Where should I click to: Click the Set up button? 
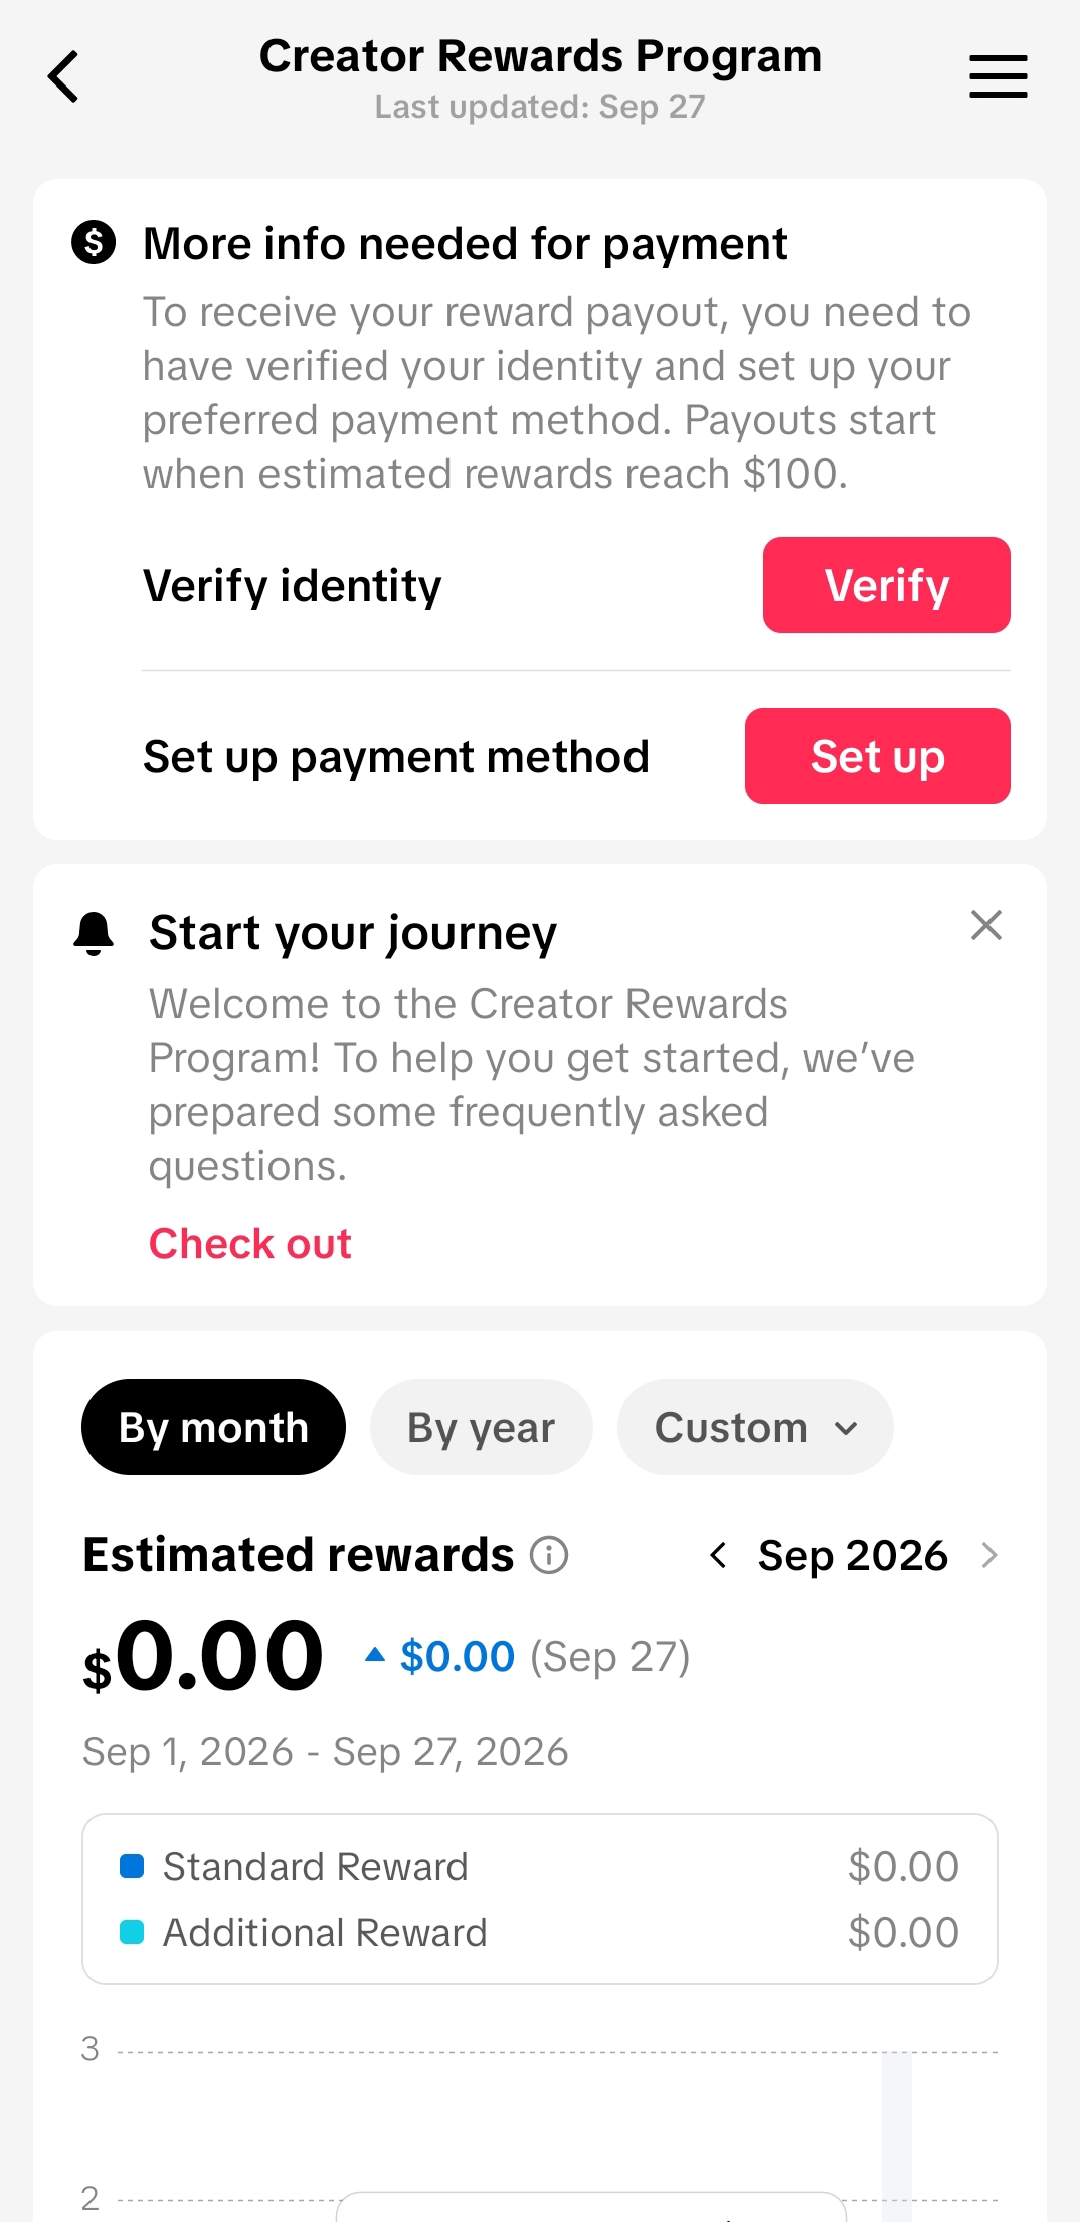(x=878, y=756)
